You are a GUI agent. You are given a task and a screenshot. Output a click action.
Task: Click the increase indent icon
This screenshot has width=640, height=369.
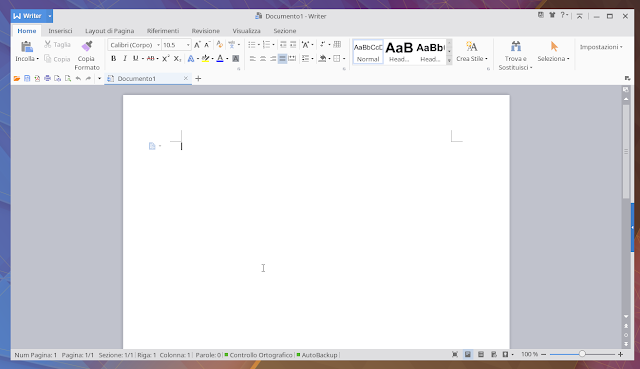click(x=293, y=44)
